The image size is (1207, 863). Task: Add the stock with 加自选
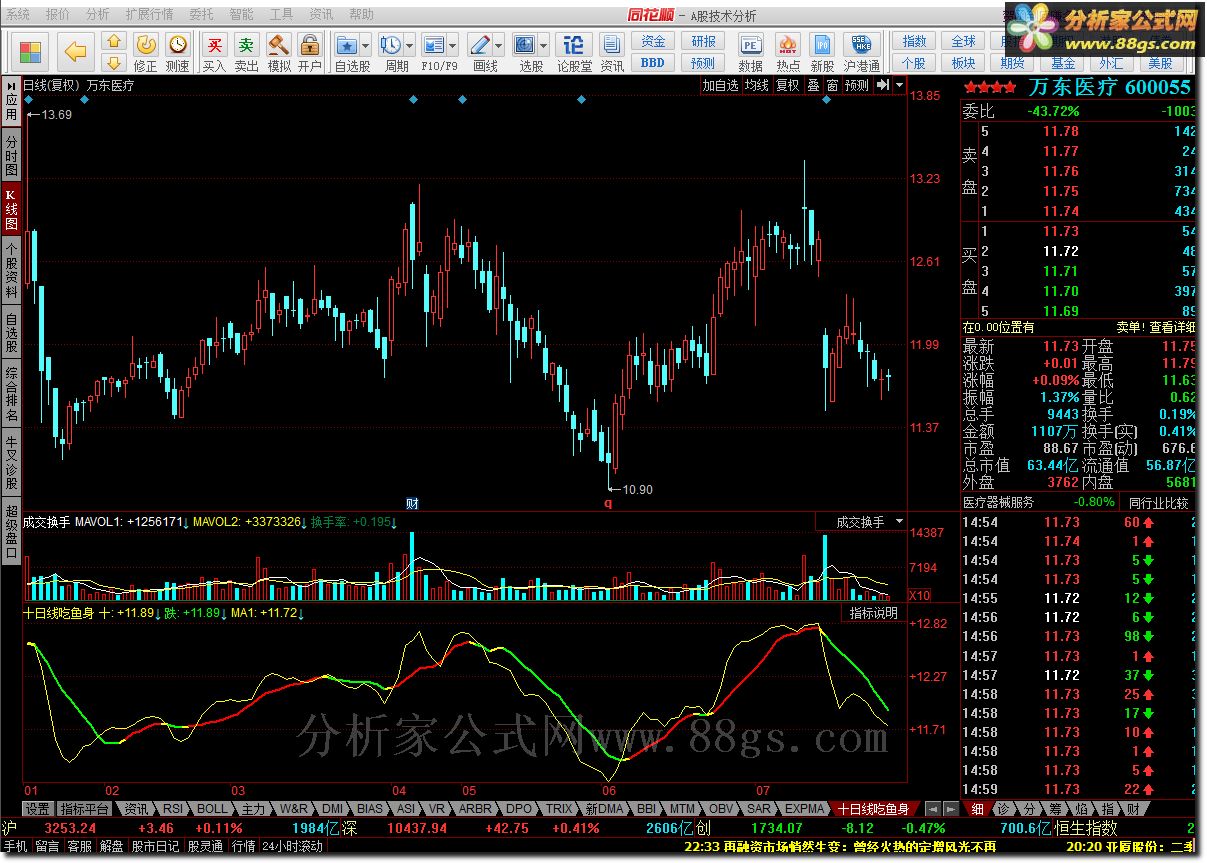tap(720, 85)
